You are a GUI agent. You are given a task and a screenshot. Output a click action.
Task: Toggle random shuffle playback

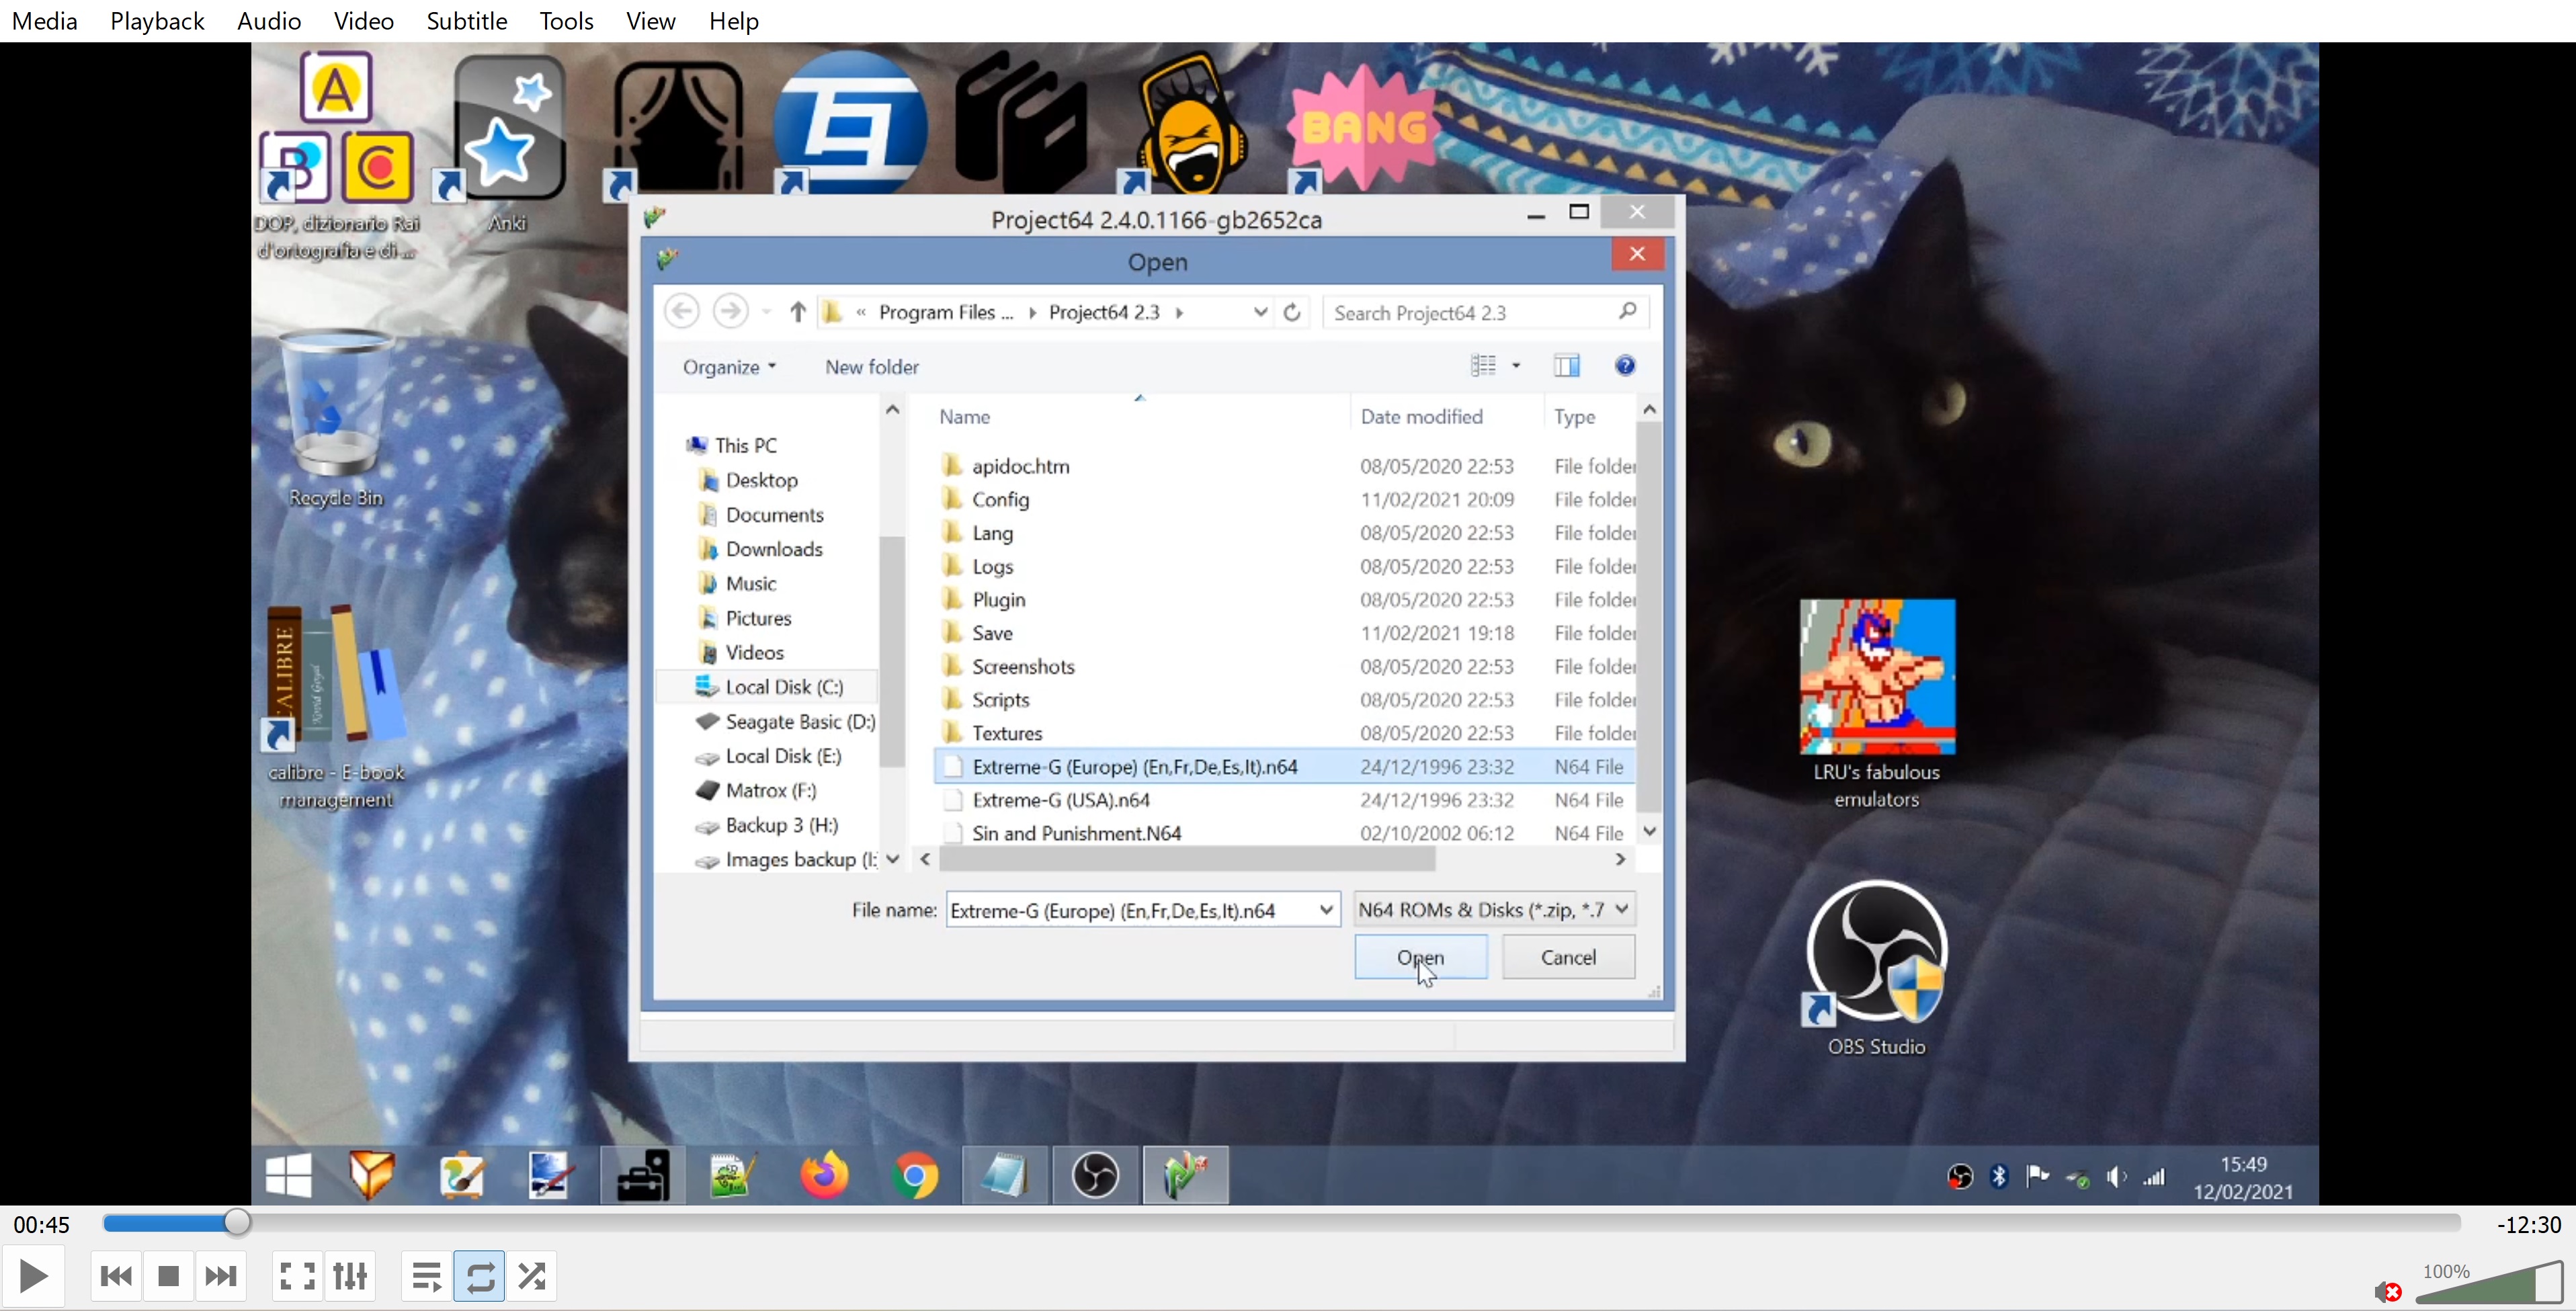(532, 1276)
